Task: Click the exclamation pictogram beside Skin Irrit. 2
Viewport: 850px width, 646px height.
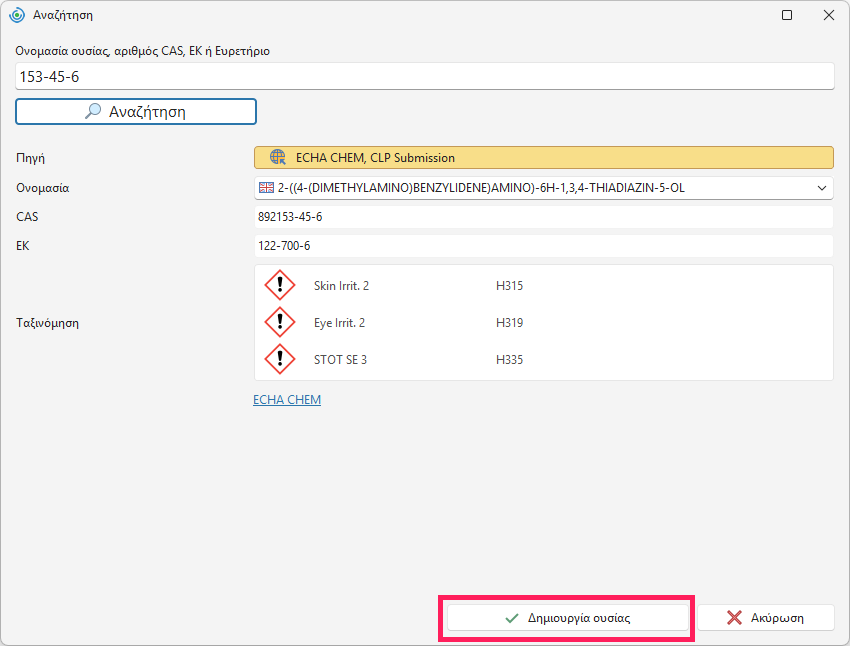Action: pos(280,285)
